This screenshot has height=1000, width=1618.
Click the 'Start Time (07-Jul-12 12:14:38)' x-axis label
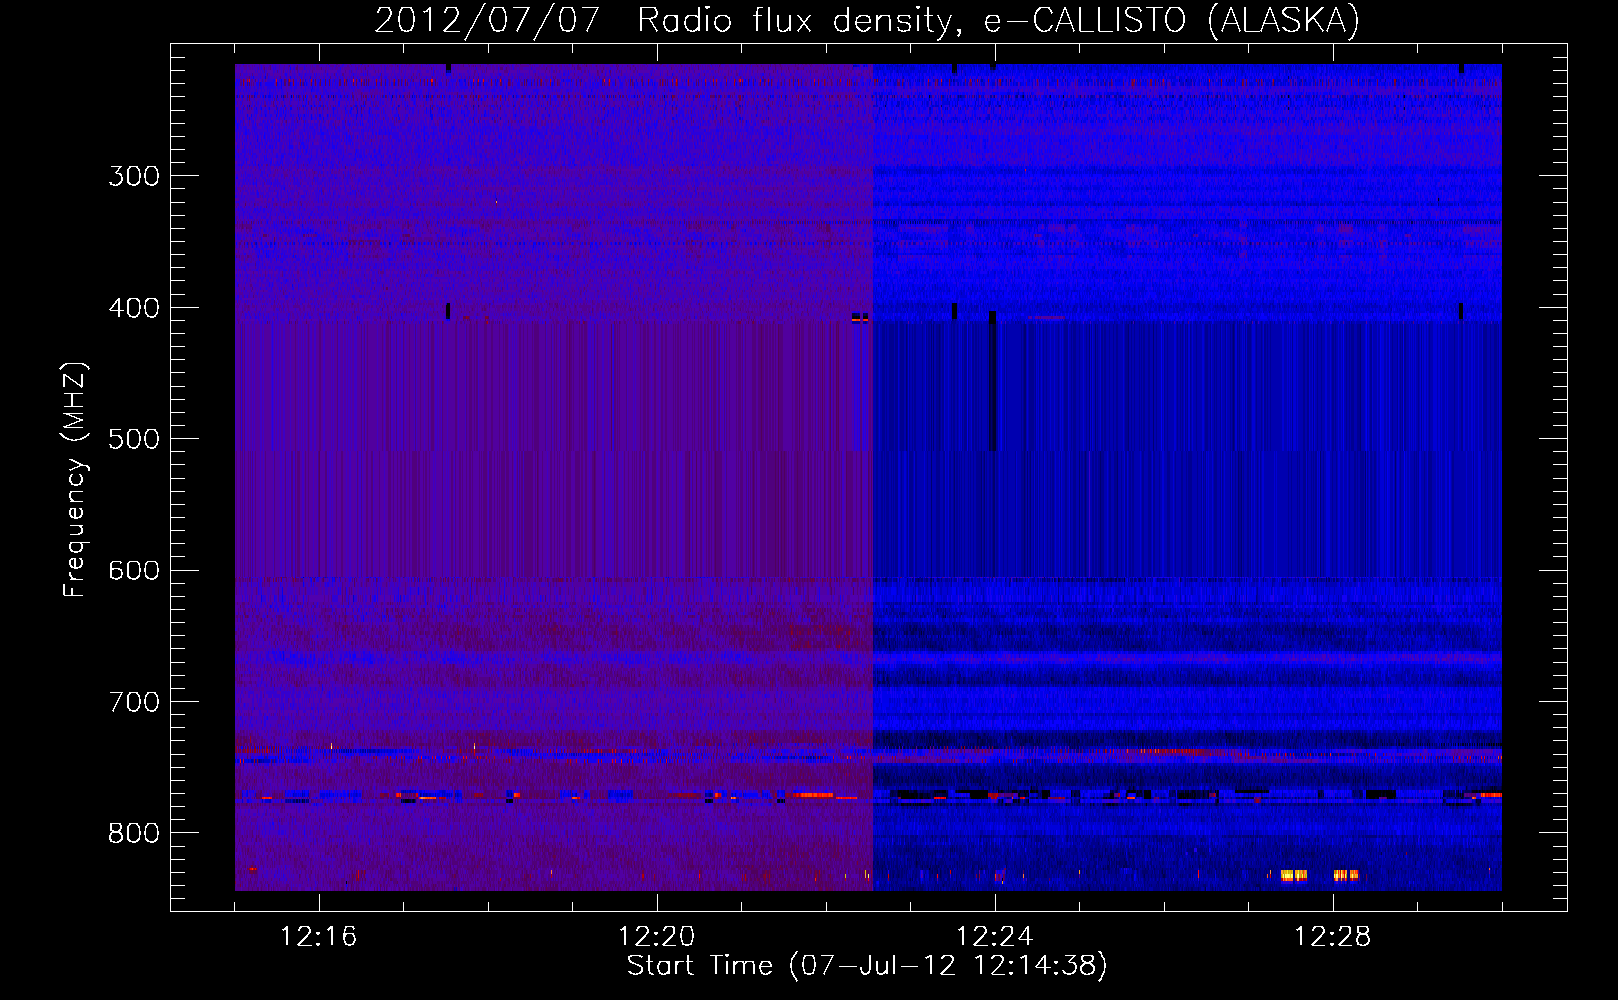point(867,966)
